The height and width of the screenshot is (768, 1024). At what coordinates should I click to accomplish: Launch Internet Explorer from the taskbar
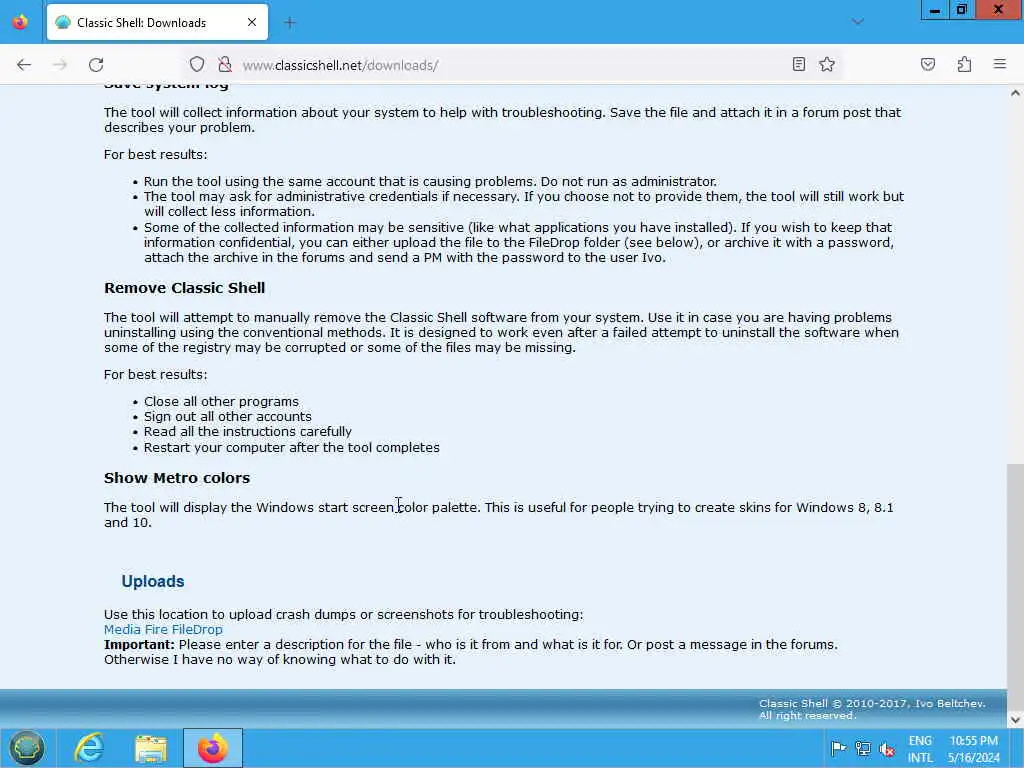pos(89,748)
